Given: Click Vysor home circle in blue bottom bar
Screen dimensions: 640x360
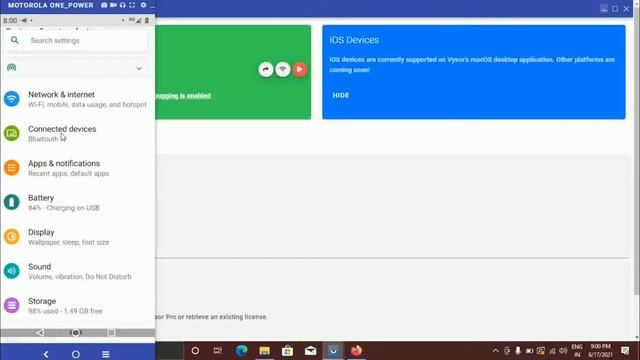Looking at the screenshot, I should 76,354.
